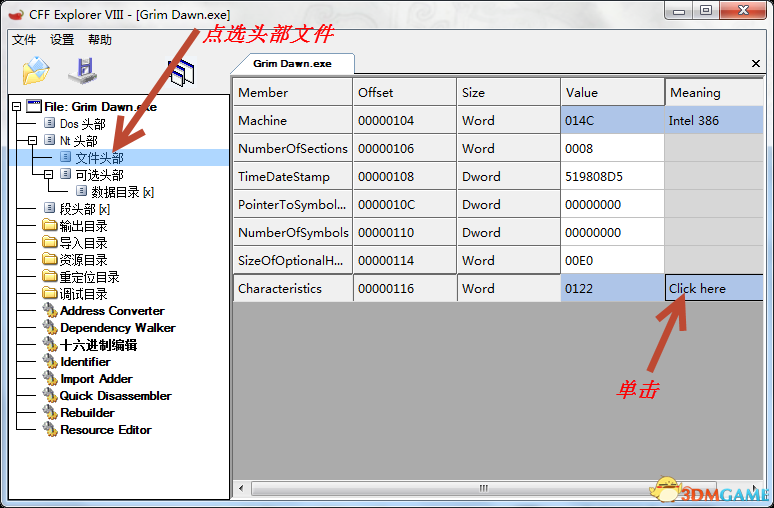Open the Quick Disassembler label
The image size is (774, 508).
click(x=116, y=396)
